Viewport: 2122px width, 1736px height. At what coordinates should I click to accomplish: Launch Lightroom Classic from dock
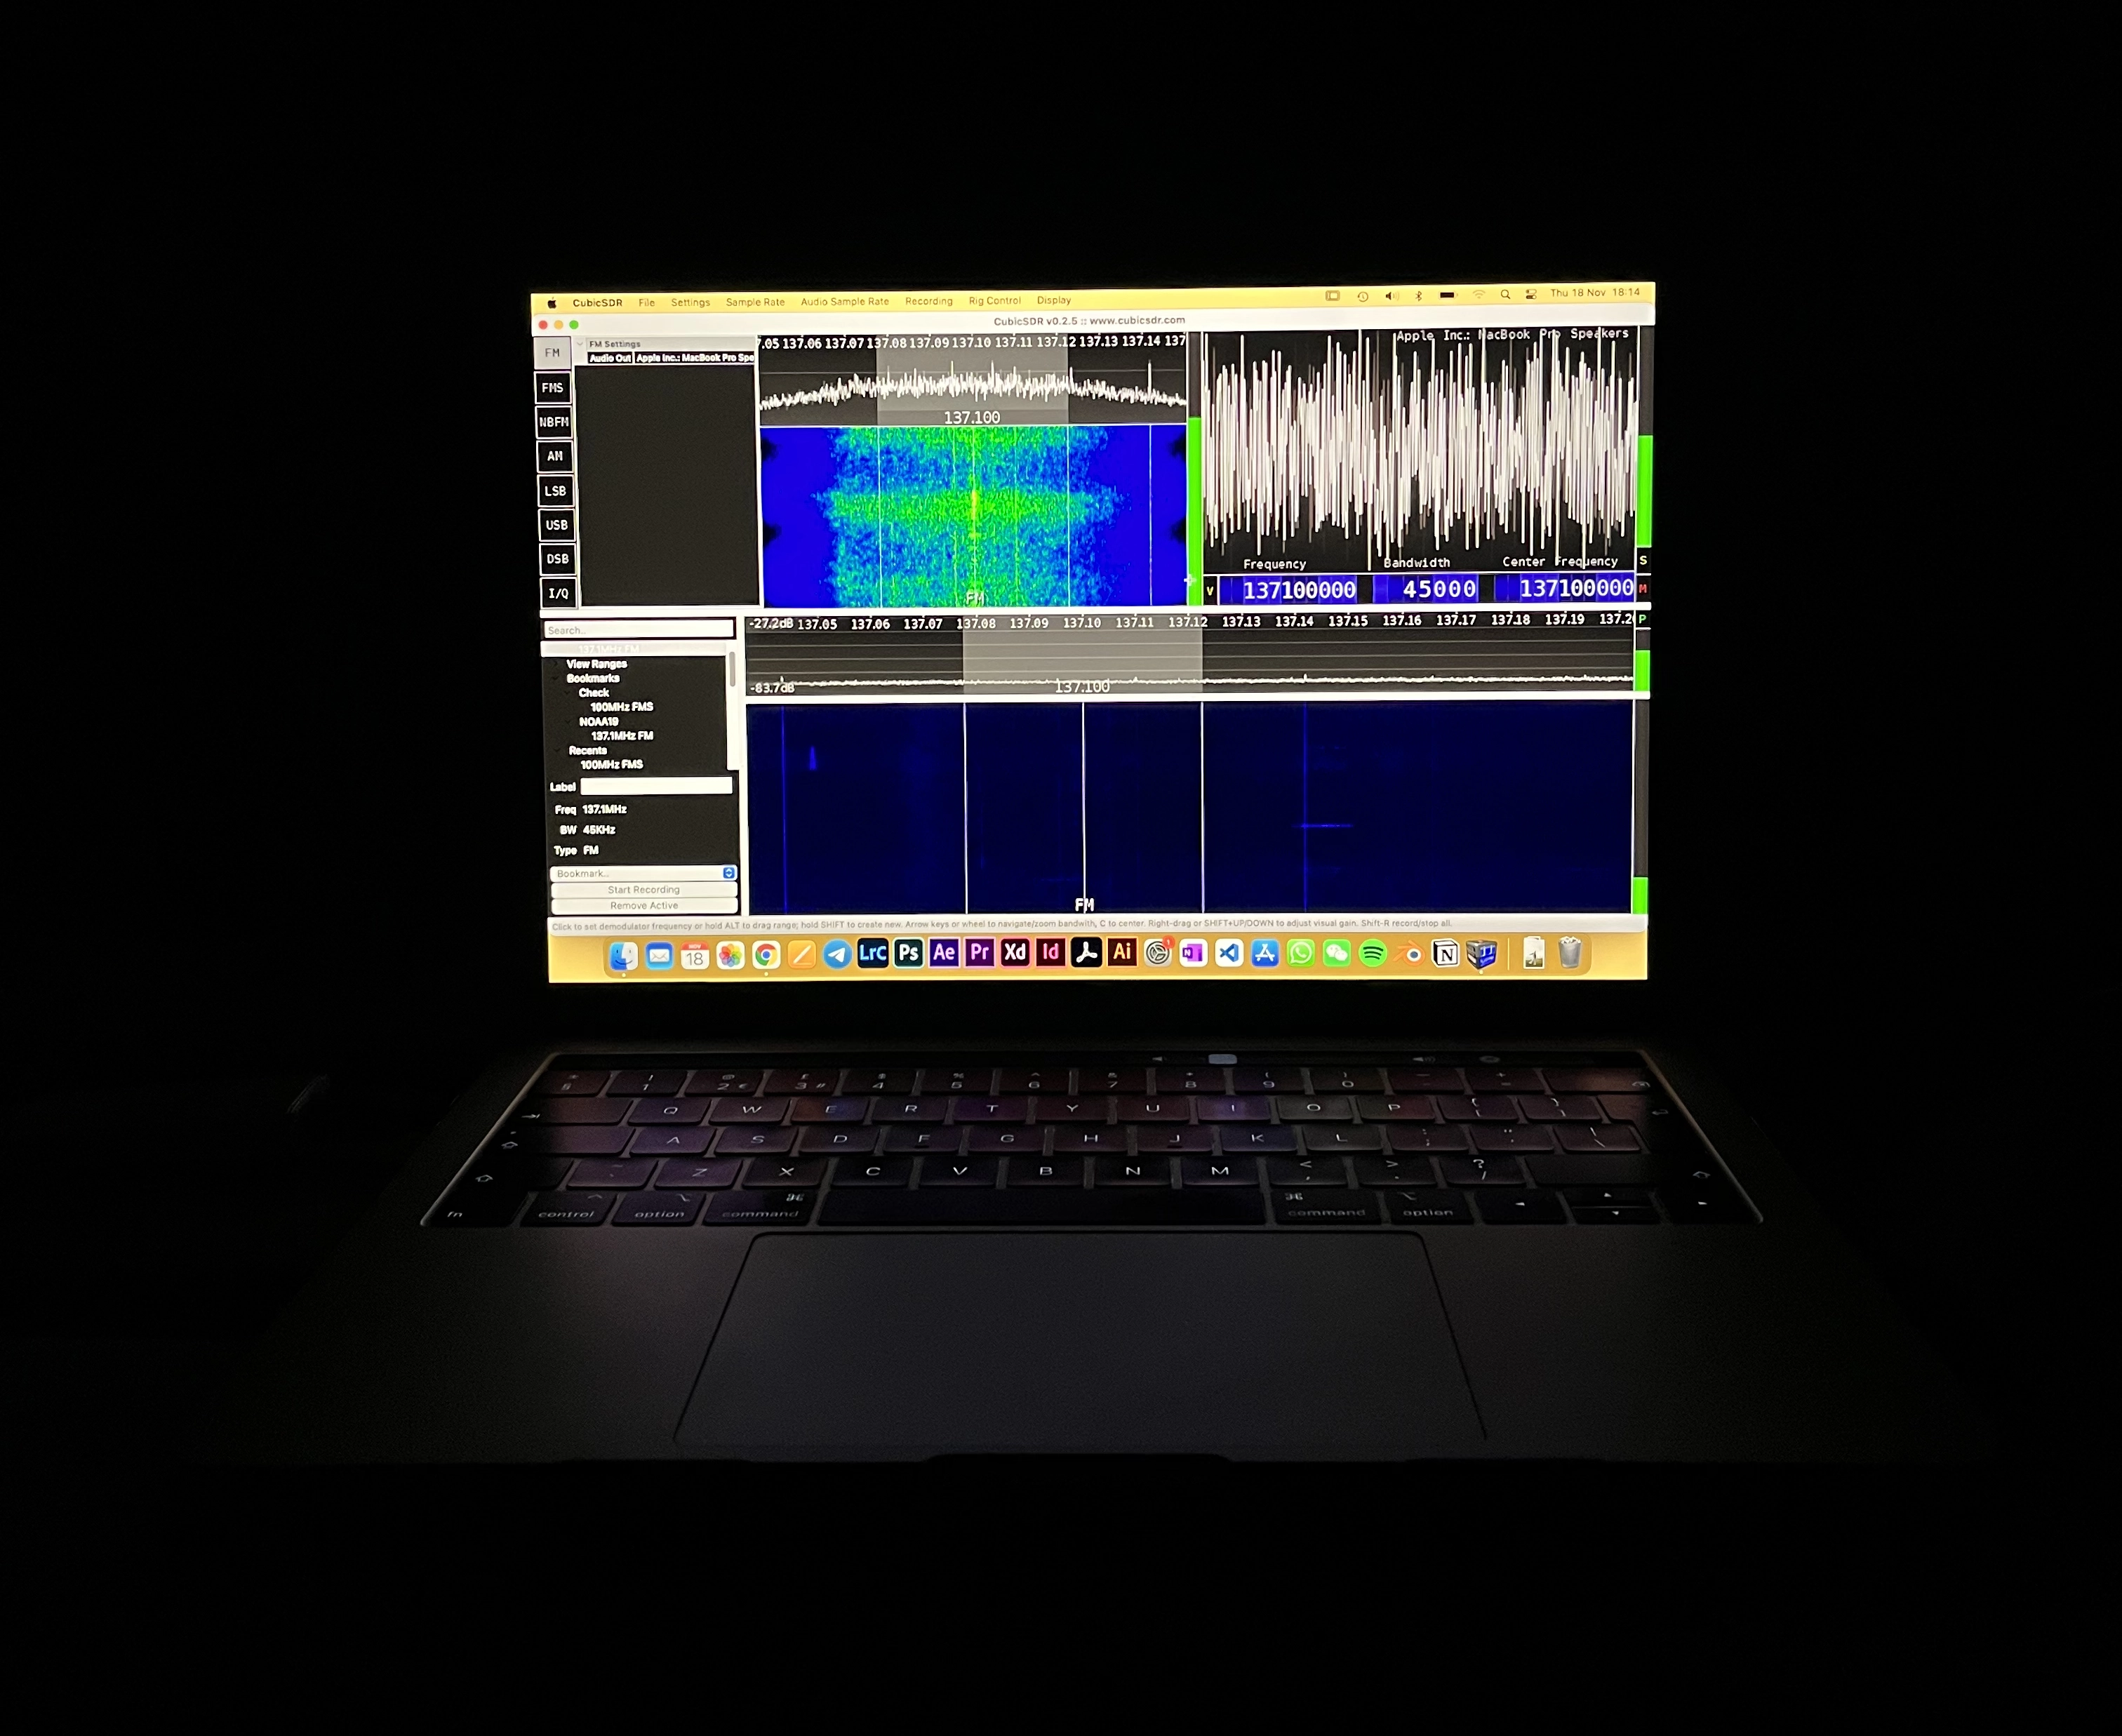click(873, 953)
